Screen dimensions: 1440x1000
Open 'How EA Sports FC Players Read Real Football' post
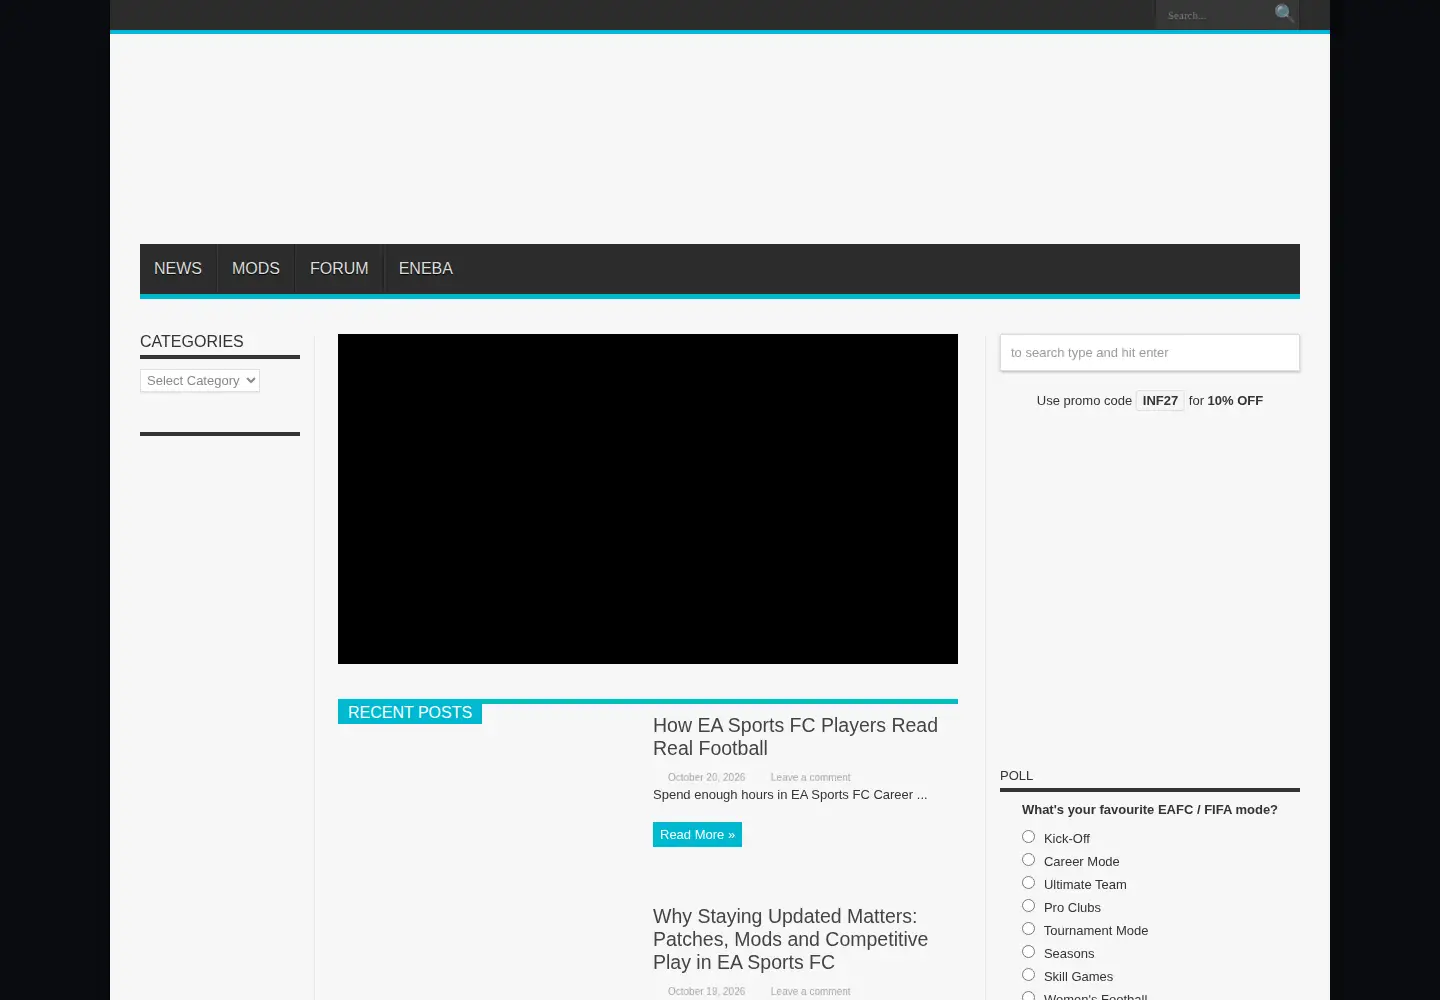coord(795,736)
